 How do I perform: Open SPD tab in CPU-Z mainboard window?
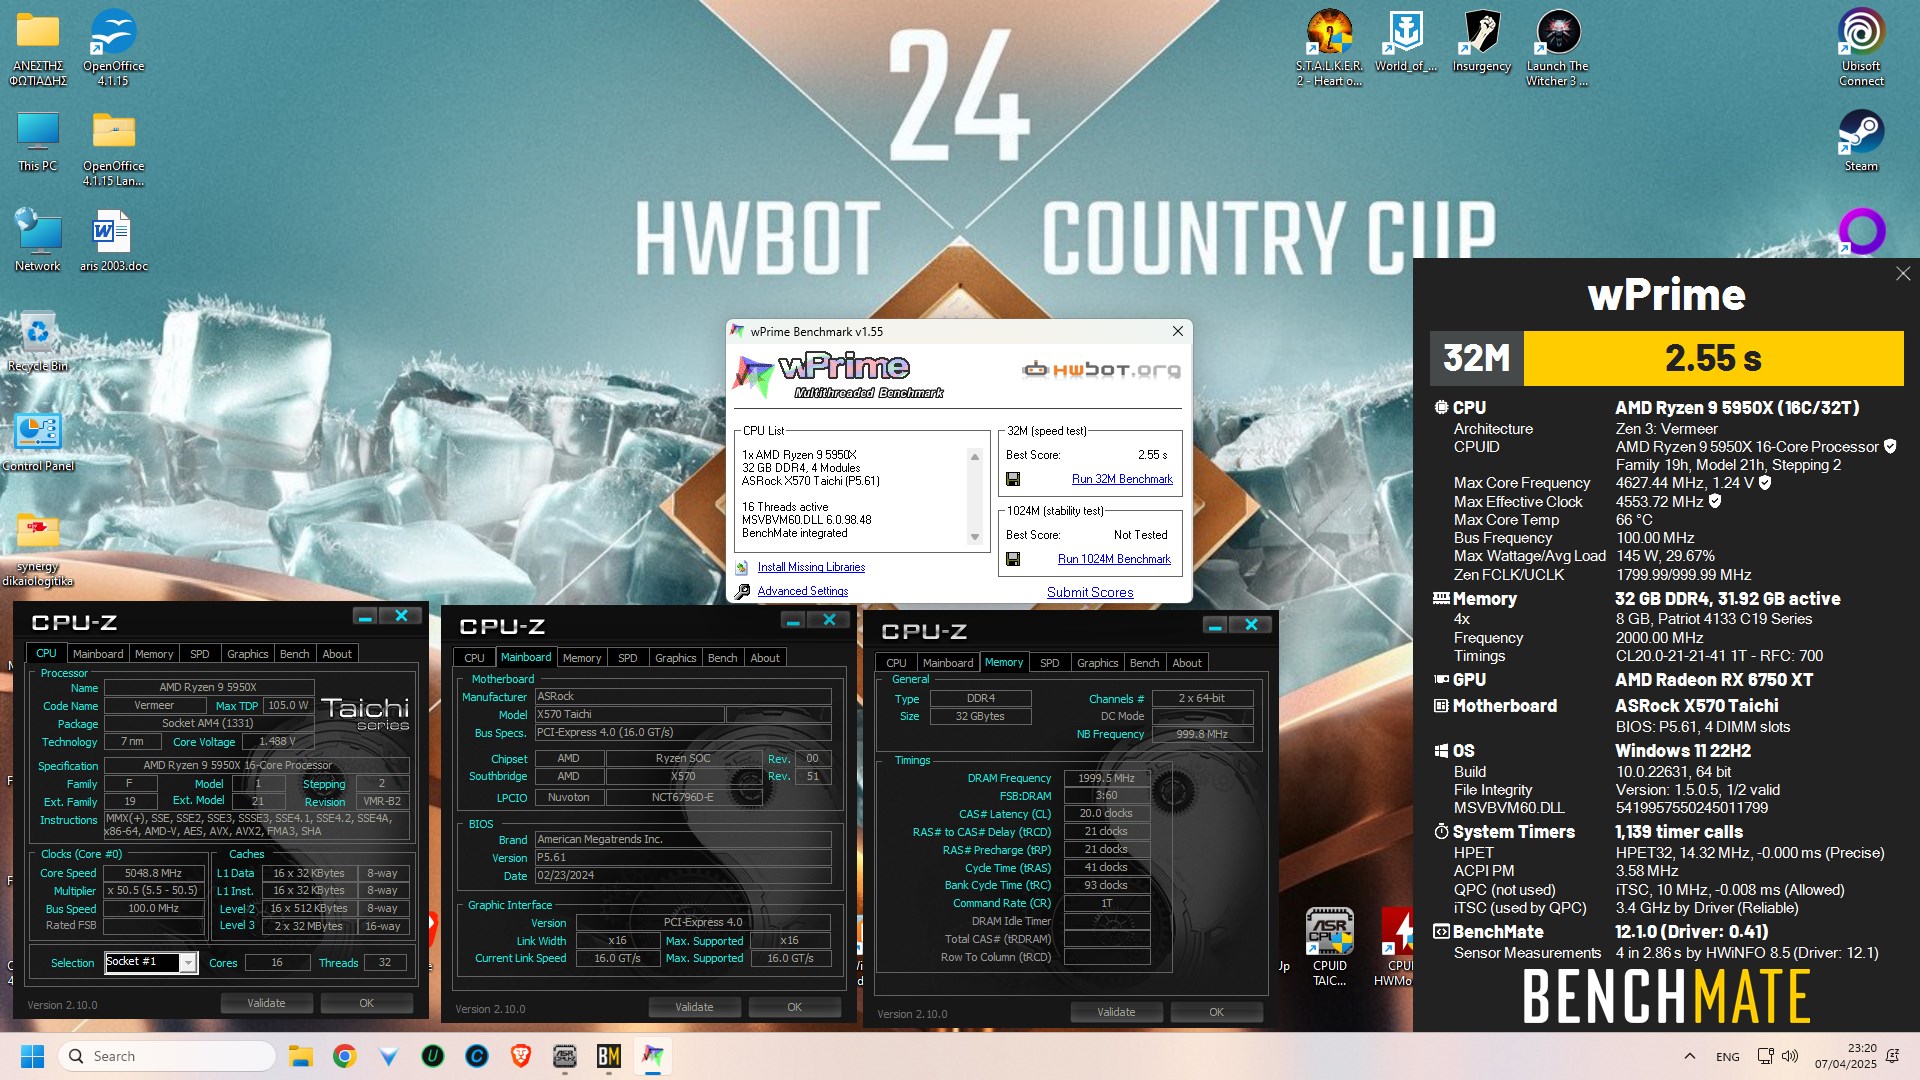pyautogui.click(x=627, y=658)
